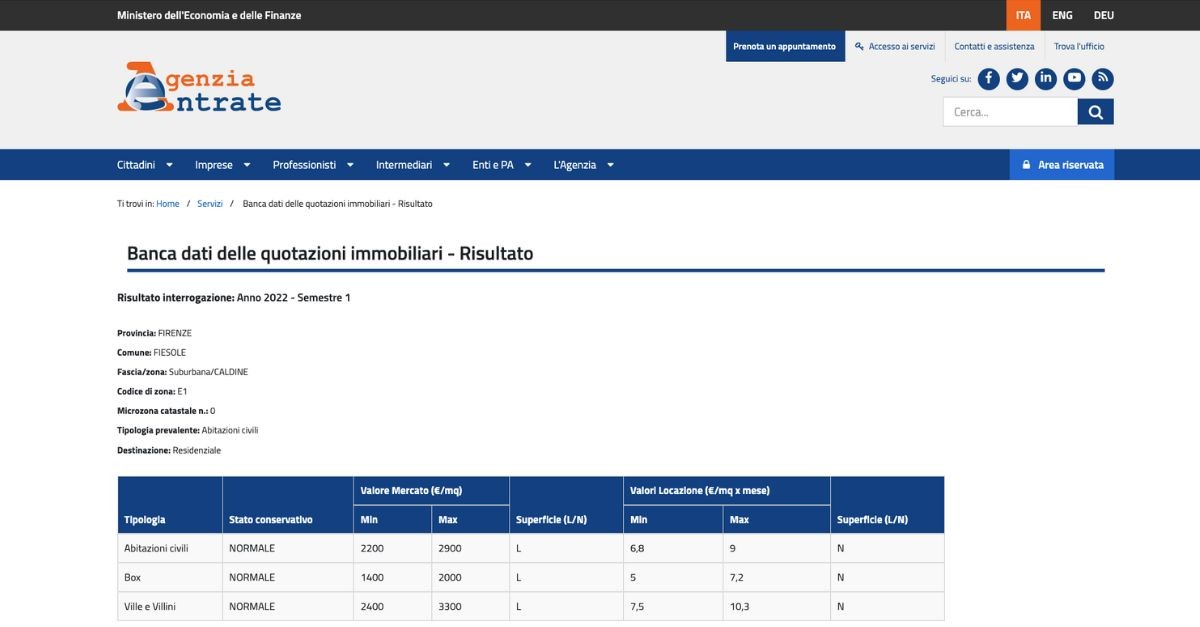Select the ITA language option
1200x627 pixels.
(x=1023, y=15)
